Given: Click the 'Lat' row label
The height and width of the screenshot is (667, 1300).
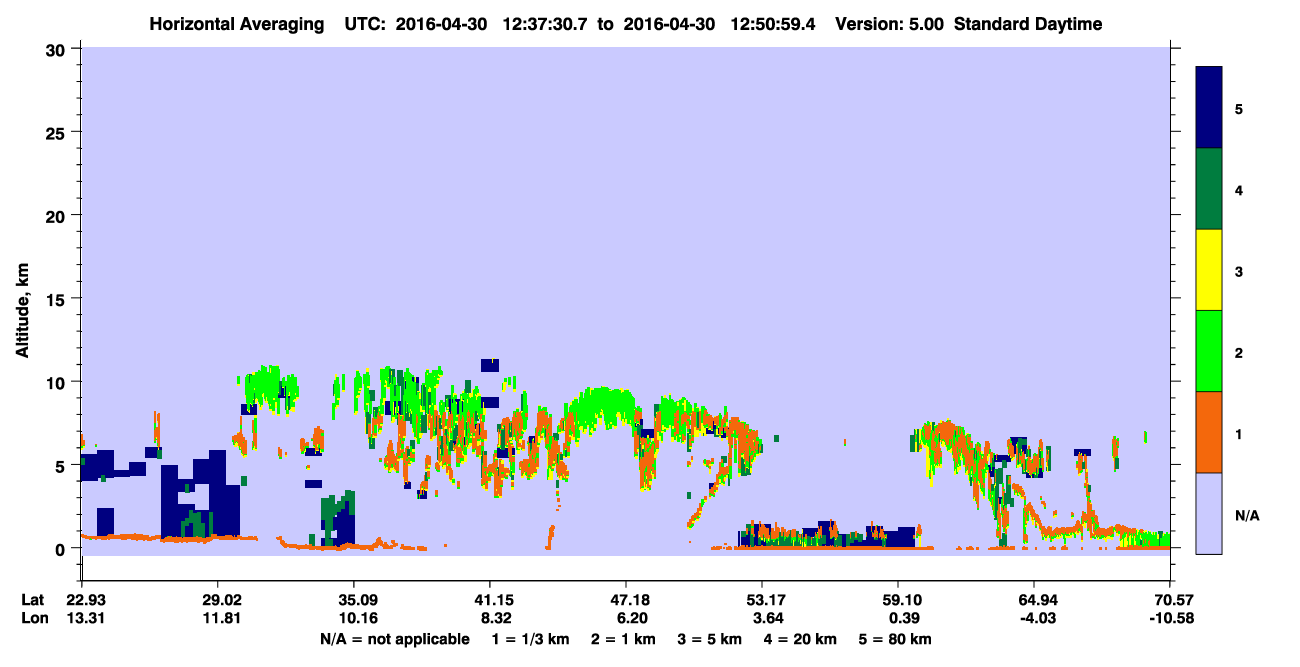Looking at the screenshot, I should [x=33, y=600].
